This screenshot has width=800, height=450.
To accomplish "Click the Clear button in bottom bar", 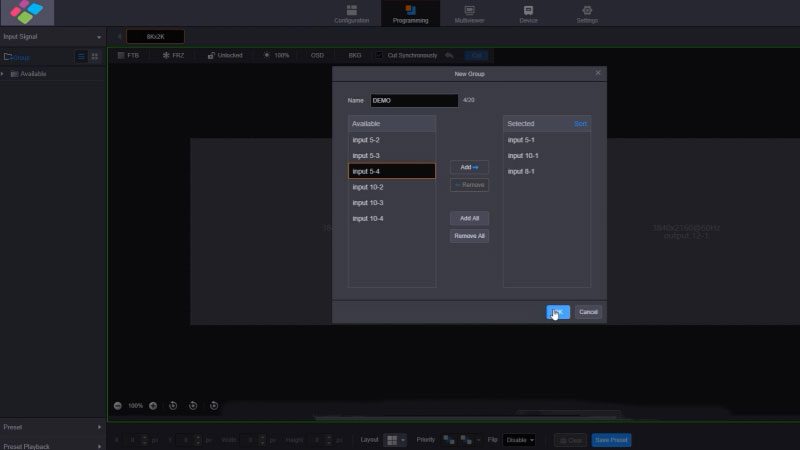I will pos(570,440).
